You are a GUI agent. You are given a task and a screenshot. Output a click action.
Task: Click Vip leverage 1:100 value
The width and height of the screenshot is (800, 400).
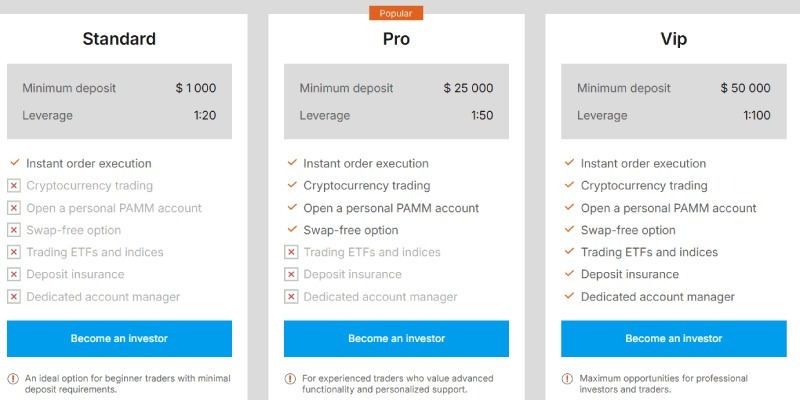tap(756, 115)
